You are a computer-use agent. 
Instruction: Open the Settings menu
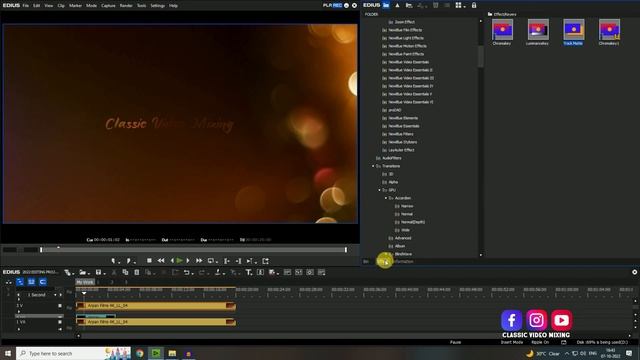(158, 6)
